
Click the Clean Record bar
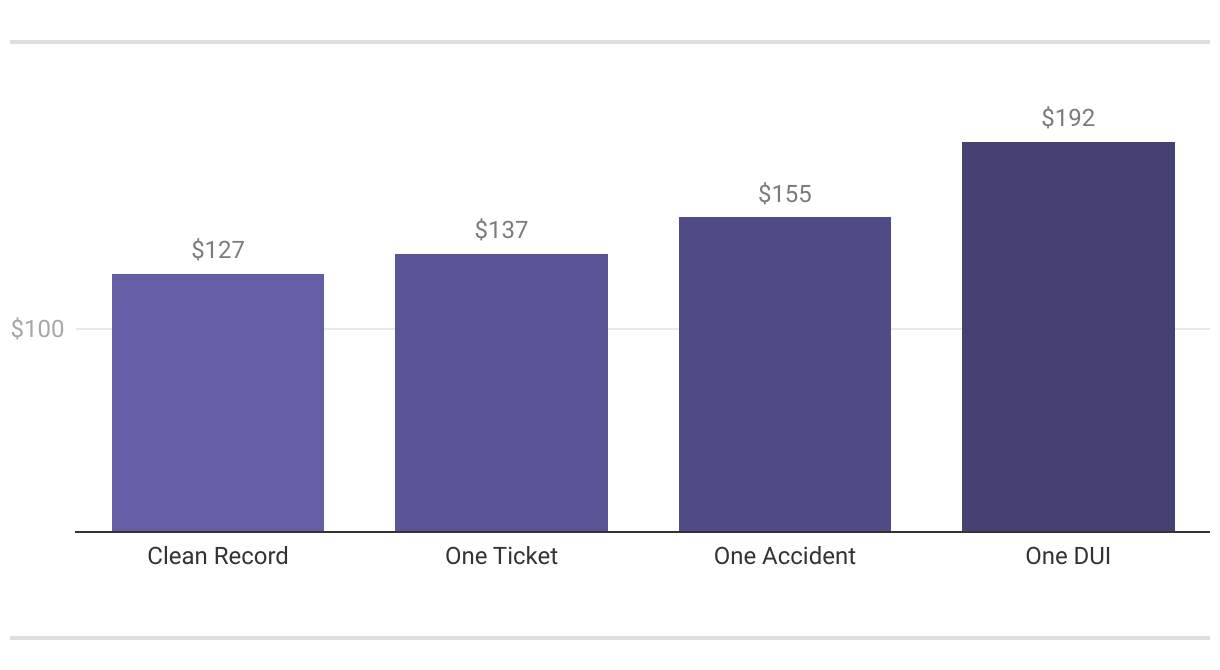pyautogui.click(x=218, y=402)
